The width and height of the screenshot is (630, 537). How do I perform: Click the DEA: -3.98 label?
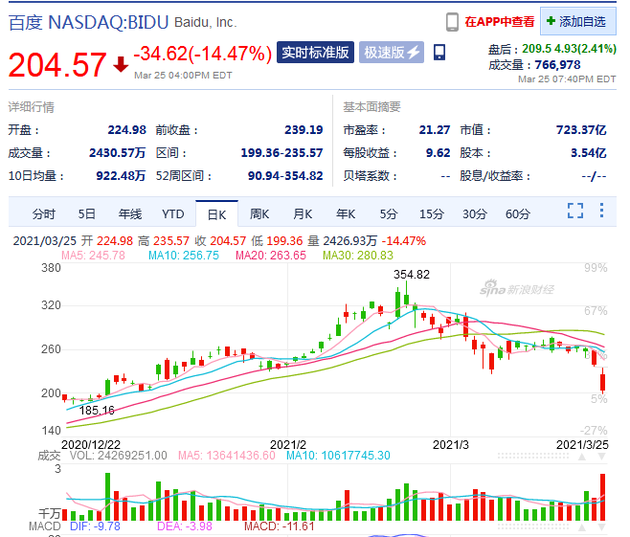click(x=184, y=526)
